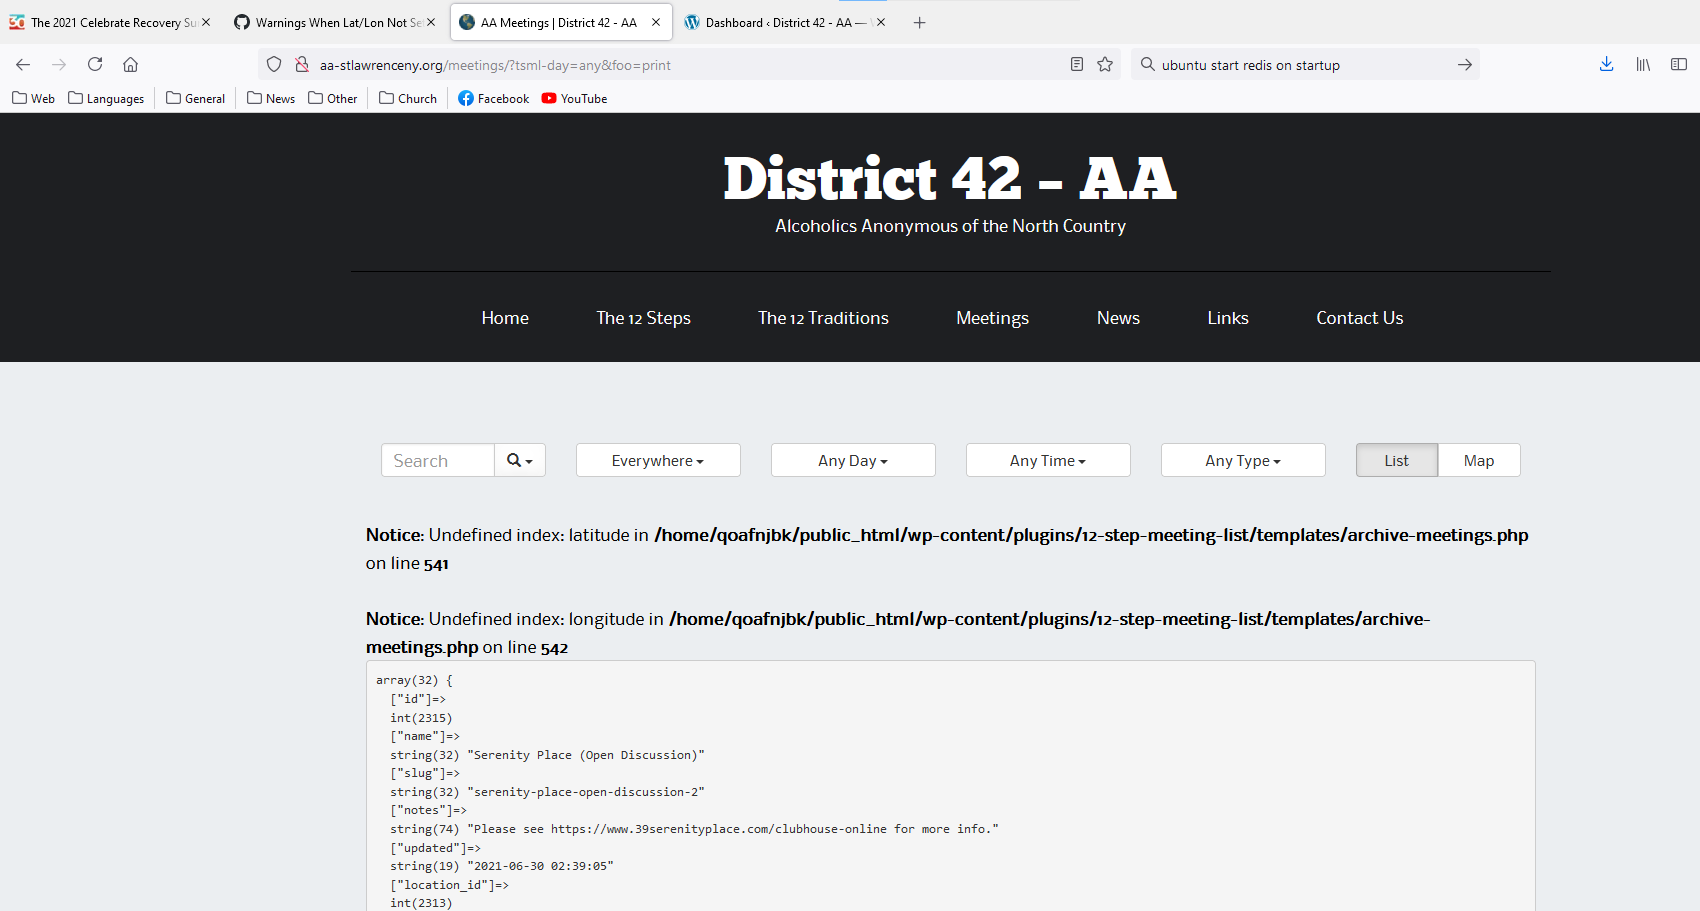Reload the current page

(x=95, y=65)
